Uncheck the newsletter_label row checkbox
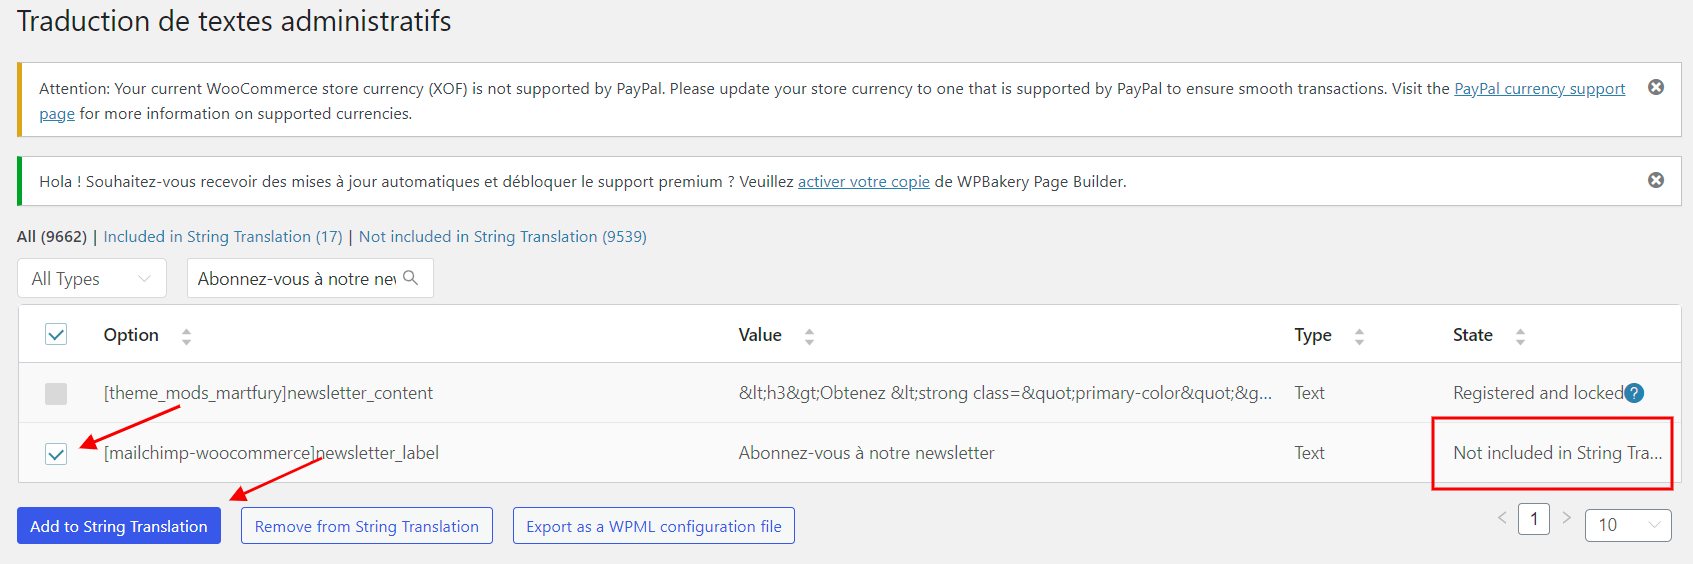Screen dimensions: 1693x564 (x=56, y=454)
